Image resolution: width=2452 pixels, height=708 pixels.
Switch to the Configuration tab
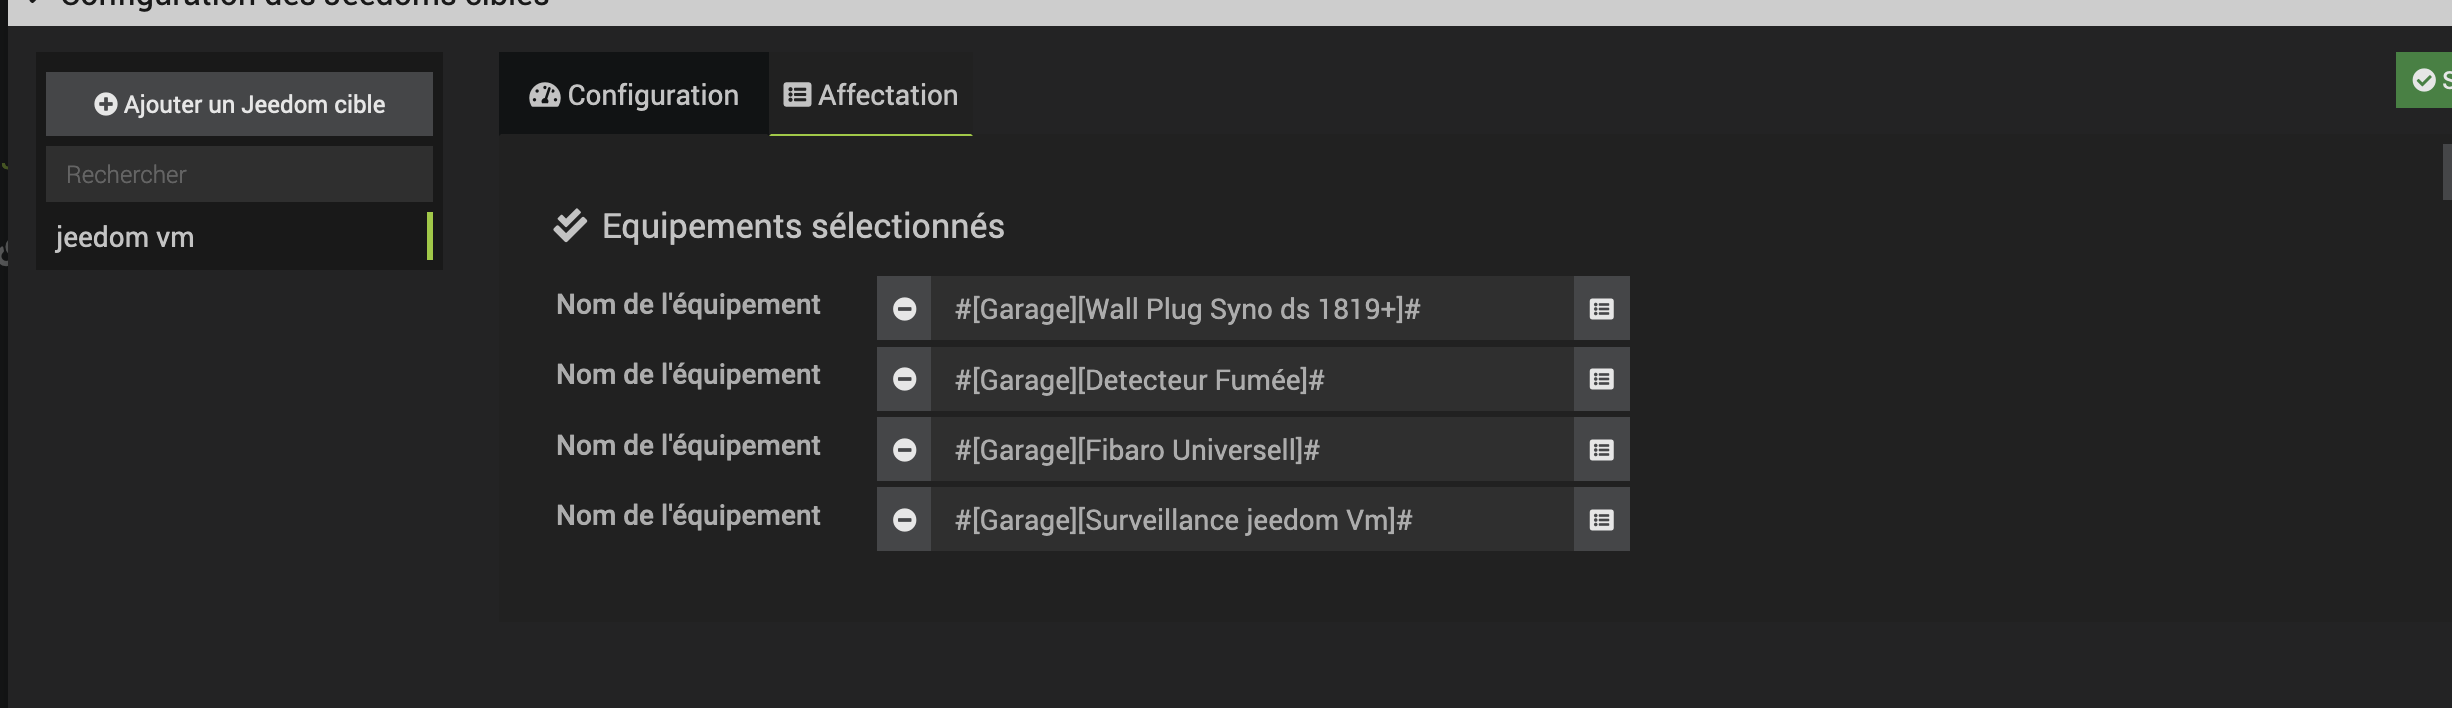click(634, 94)
